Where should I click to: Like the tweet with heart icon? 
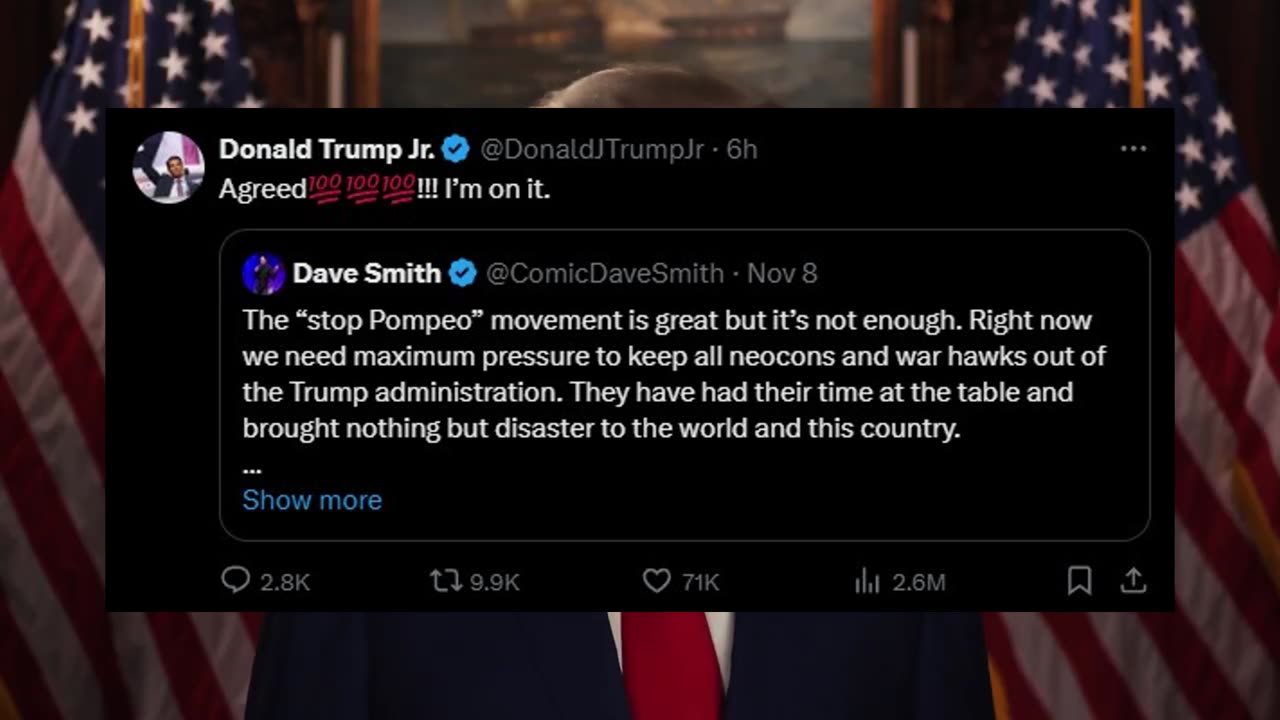coord(656,581)
